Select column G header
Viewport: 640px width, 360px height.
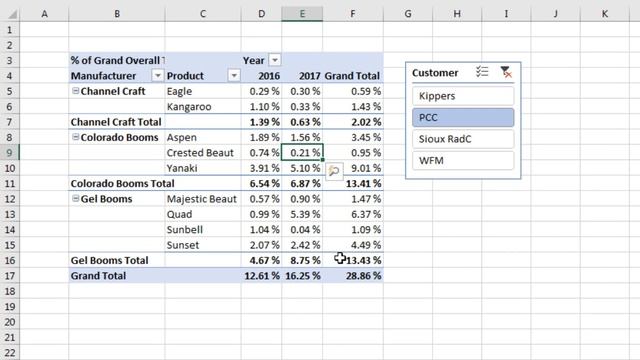click(408, 14)
